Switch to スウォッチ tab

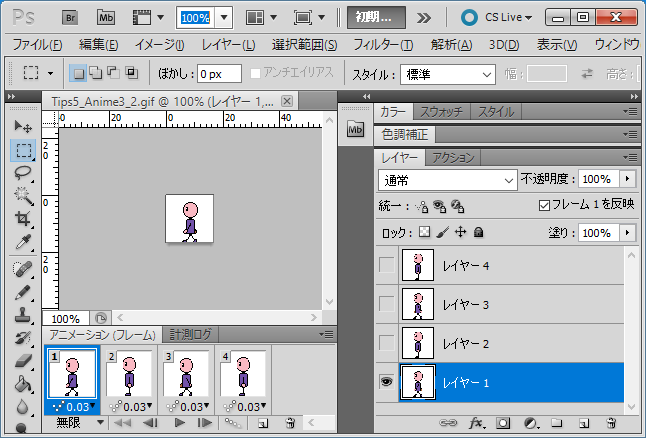click(441, 112)
